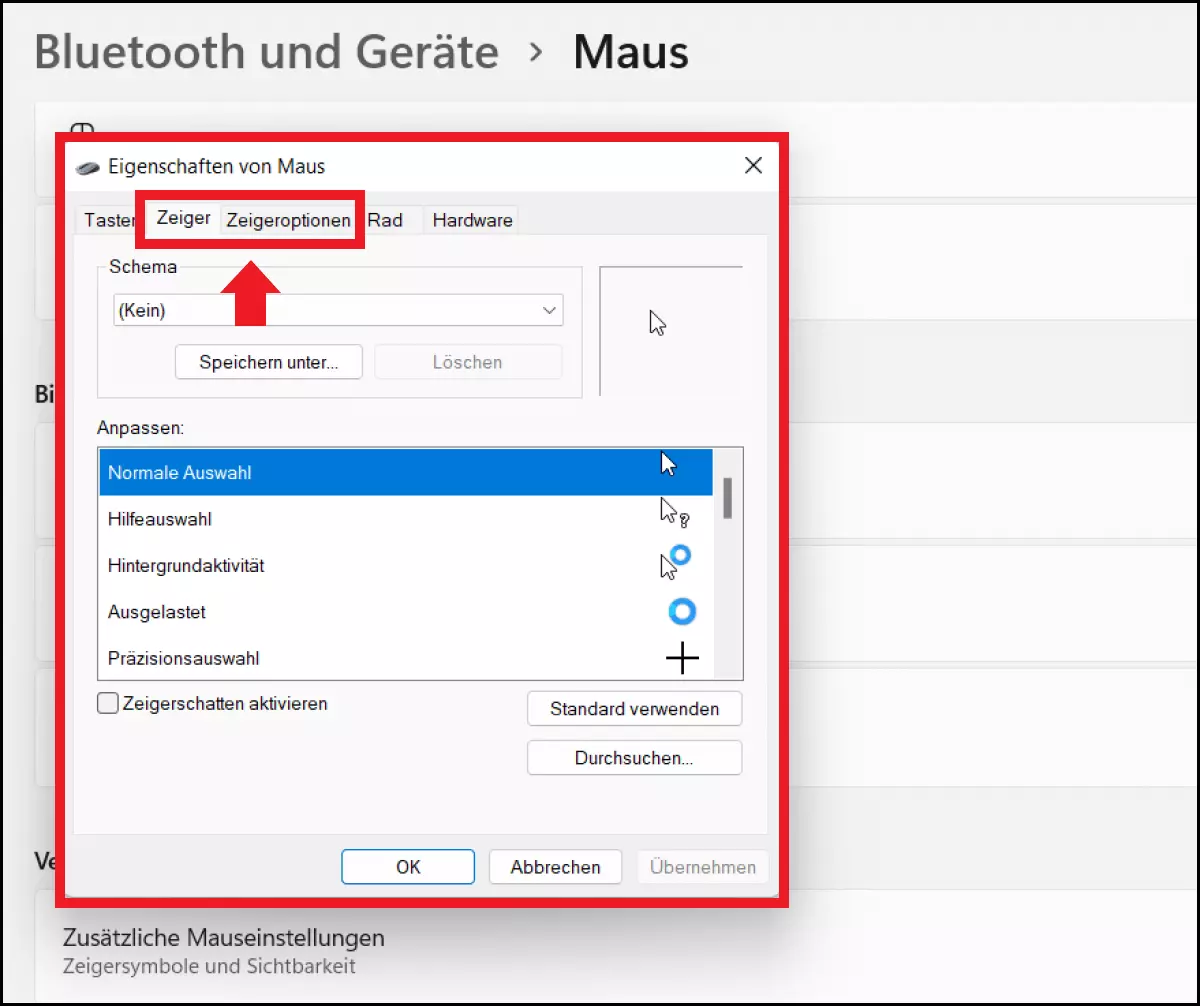Confirm the dialog with OK
The height and width of the screenshot is (1006, 1200).
point(408,867)
